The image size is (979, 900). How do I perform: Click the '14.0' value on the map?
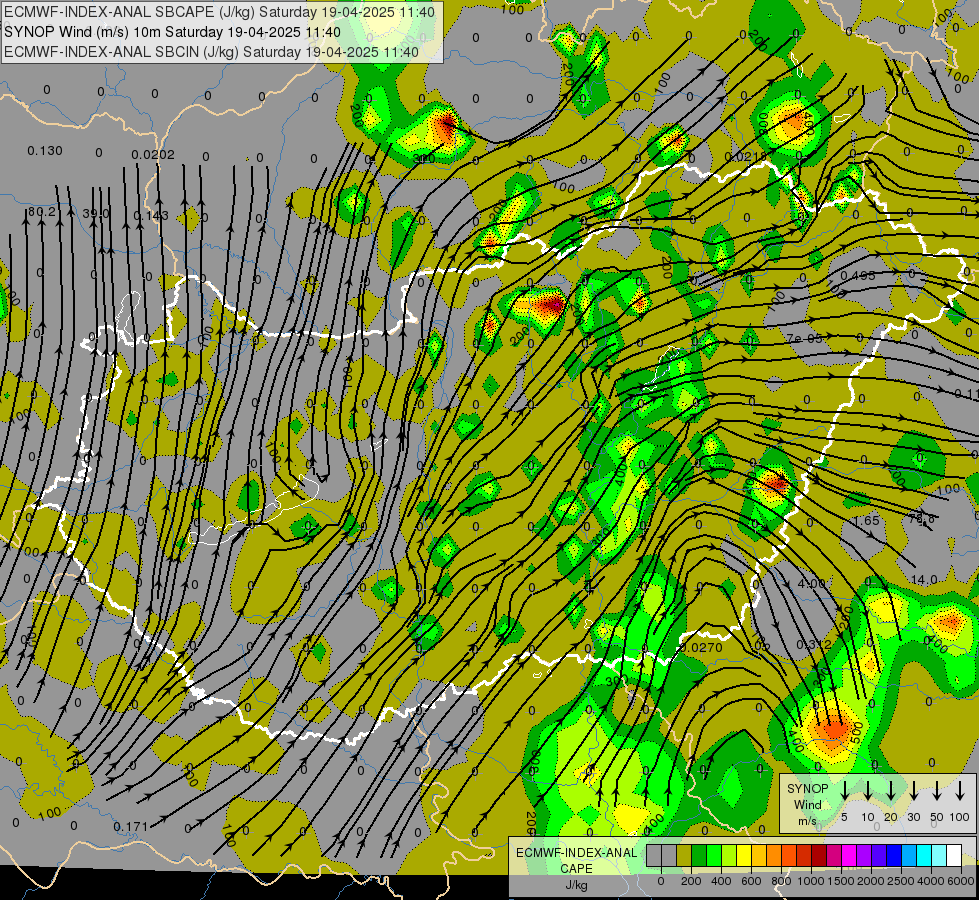coord(925,580)
